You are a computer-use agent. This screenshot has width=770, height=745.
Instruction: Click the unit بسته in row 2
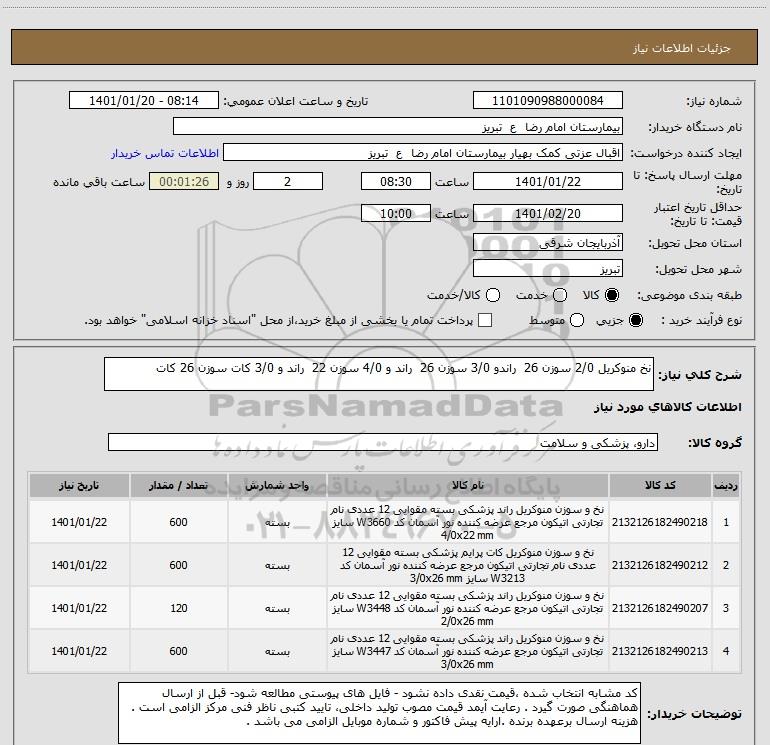coord(277,566)
